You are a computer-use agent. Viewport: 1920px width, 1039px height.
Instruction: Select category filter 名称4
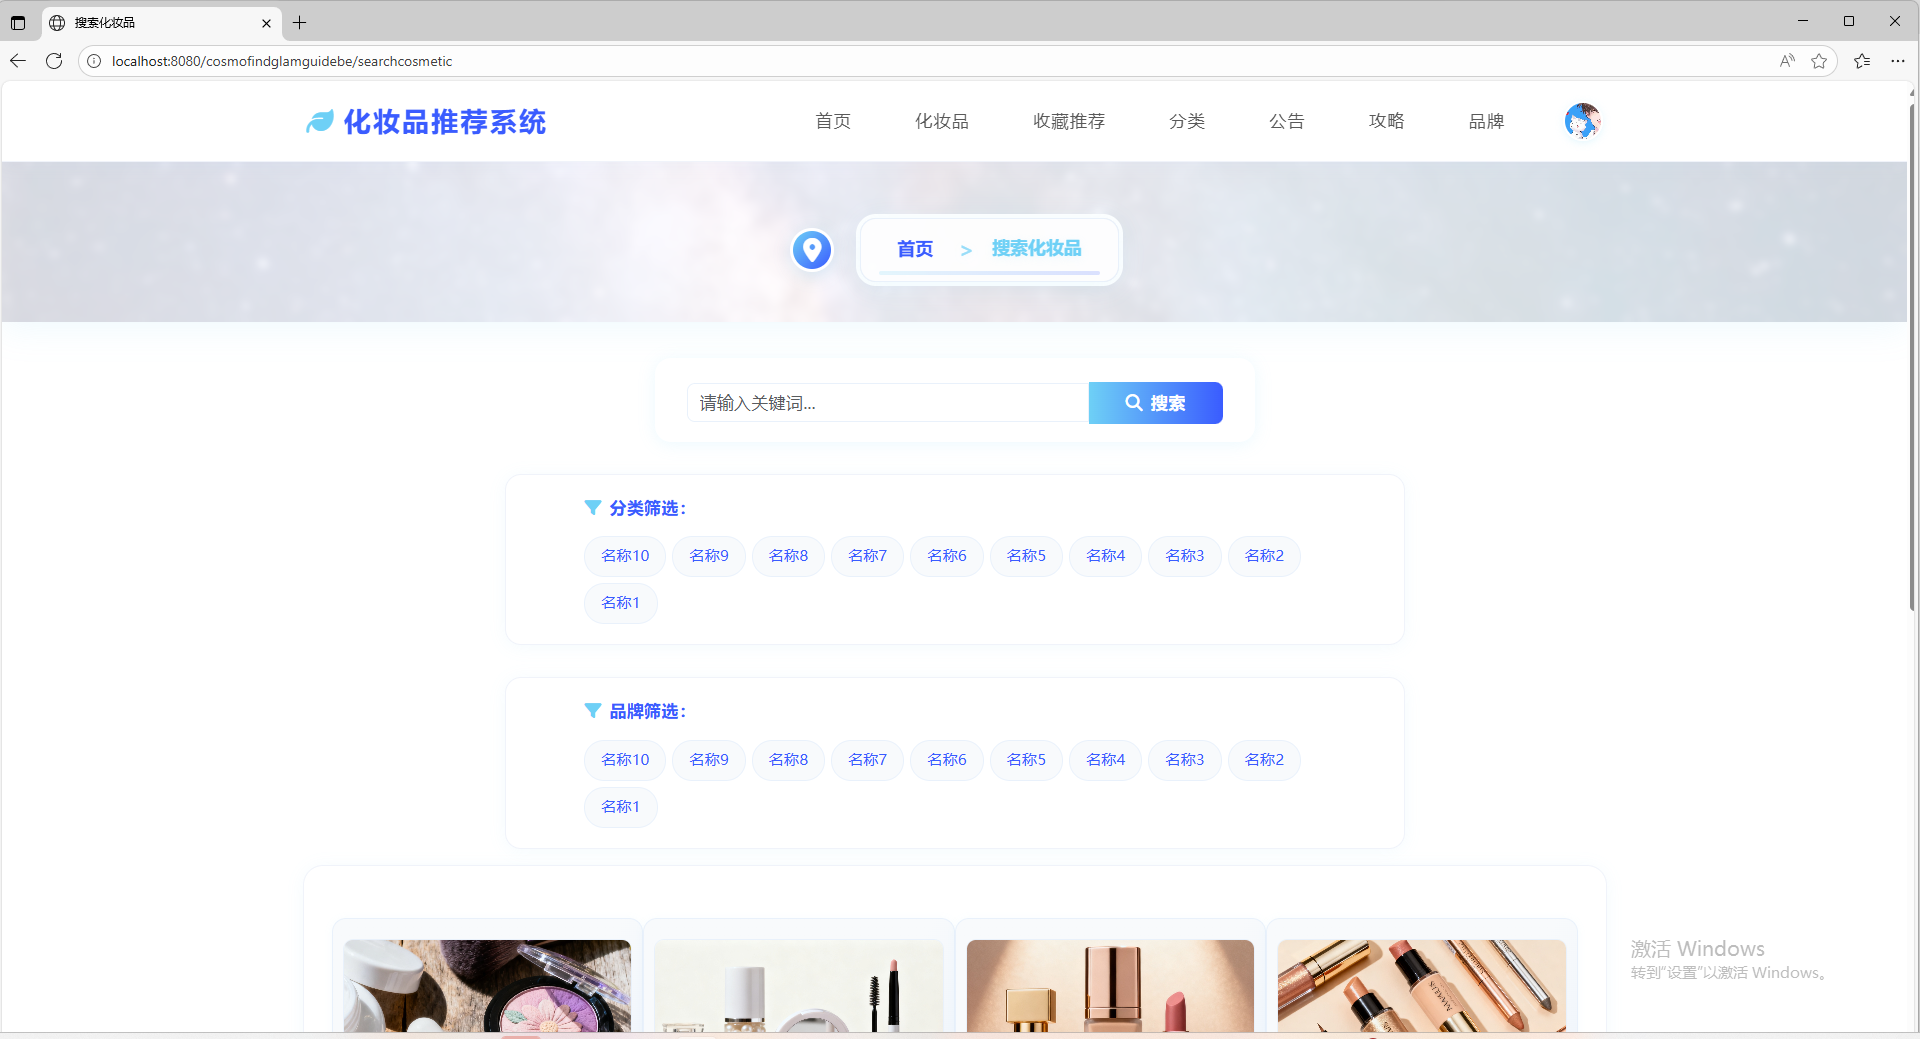click(1105, 556)
